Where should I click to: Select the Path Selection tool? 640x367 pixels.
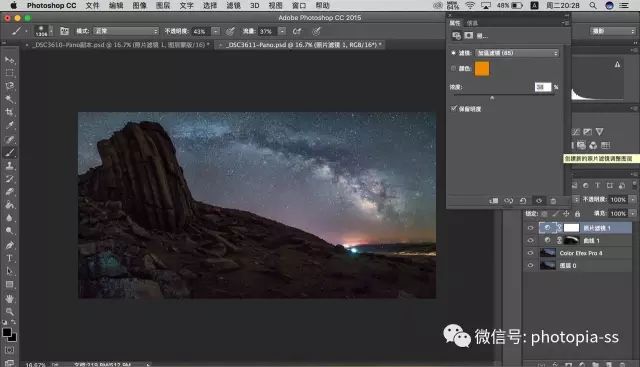[x=9, y=271]
